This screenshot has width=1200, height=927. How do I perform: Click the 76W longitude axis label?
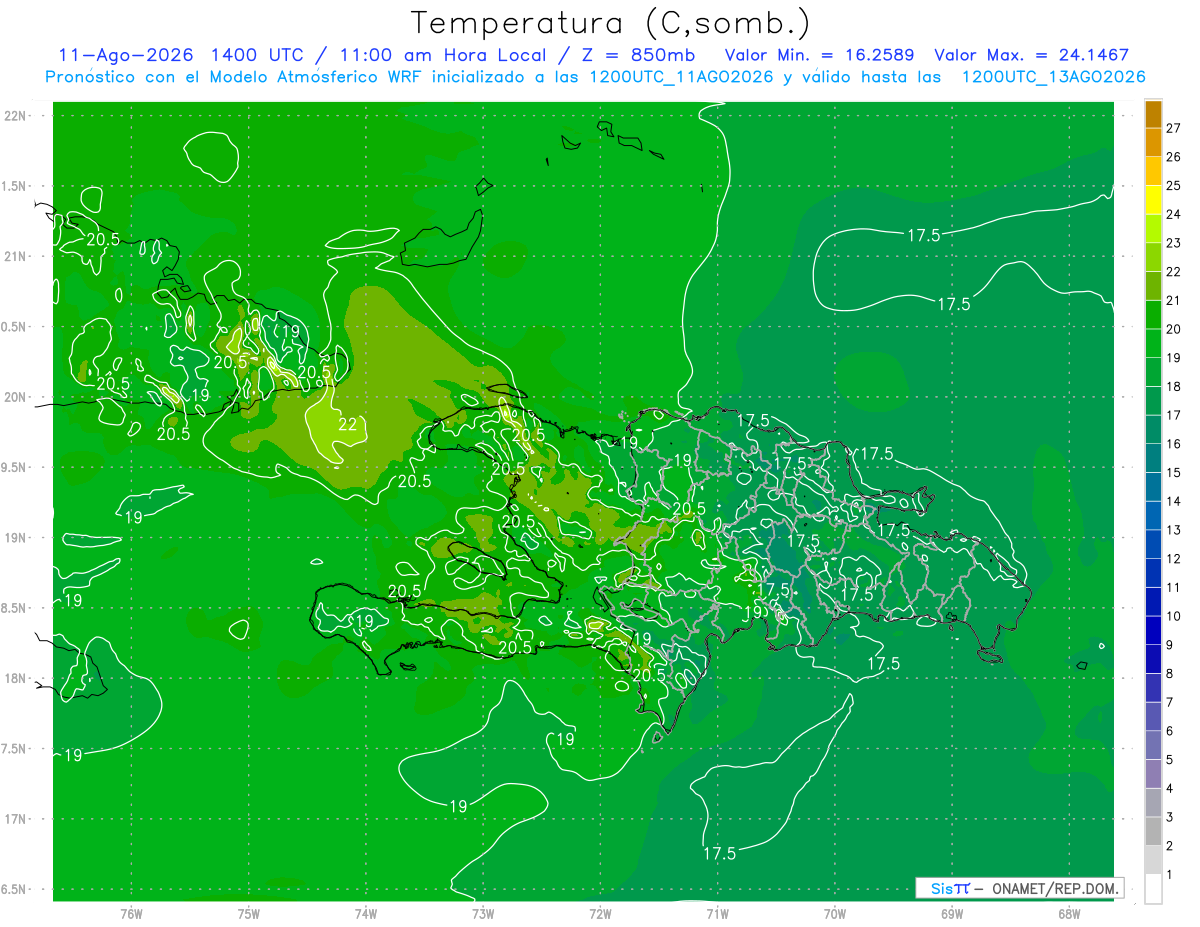pos(131,913)
